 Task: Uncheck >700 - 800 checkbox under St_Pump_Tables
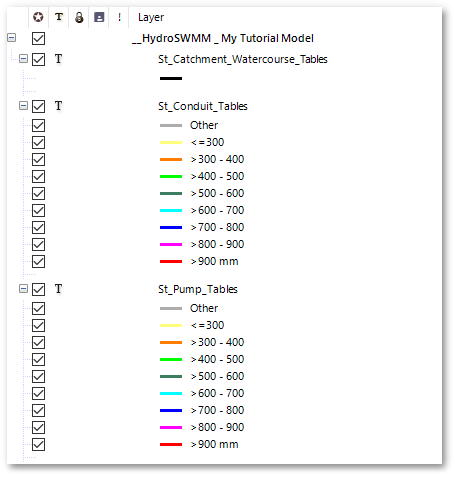pos(38,411)
